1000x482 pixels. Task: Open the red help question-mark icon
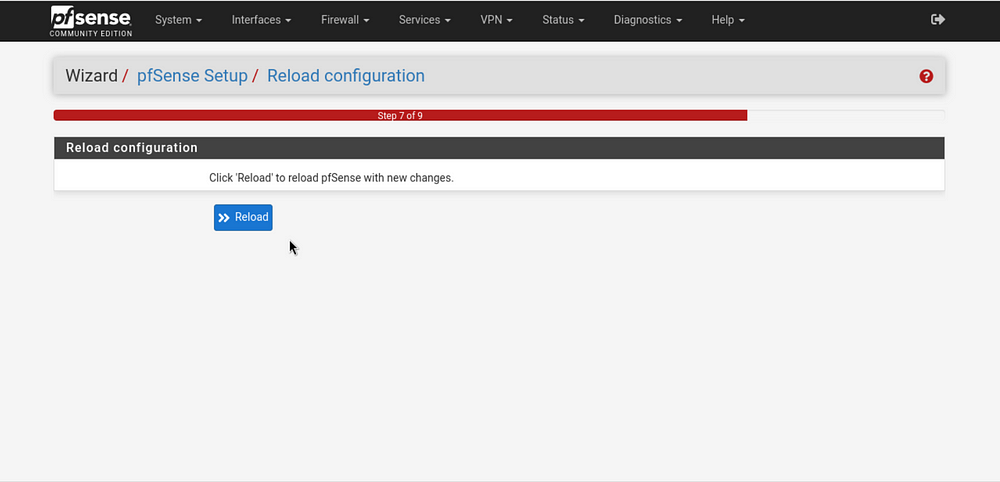[926, 77]
